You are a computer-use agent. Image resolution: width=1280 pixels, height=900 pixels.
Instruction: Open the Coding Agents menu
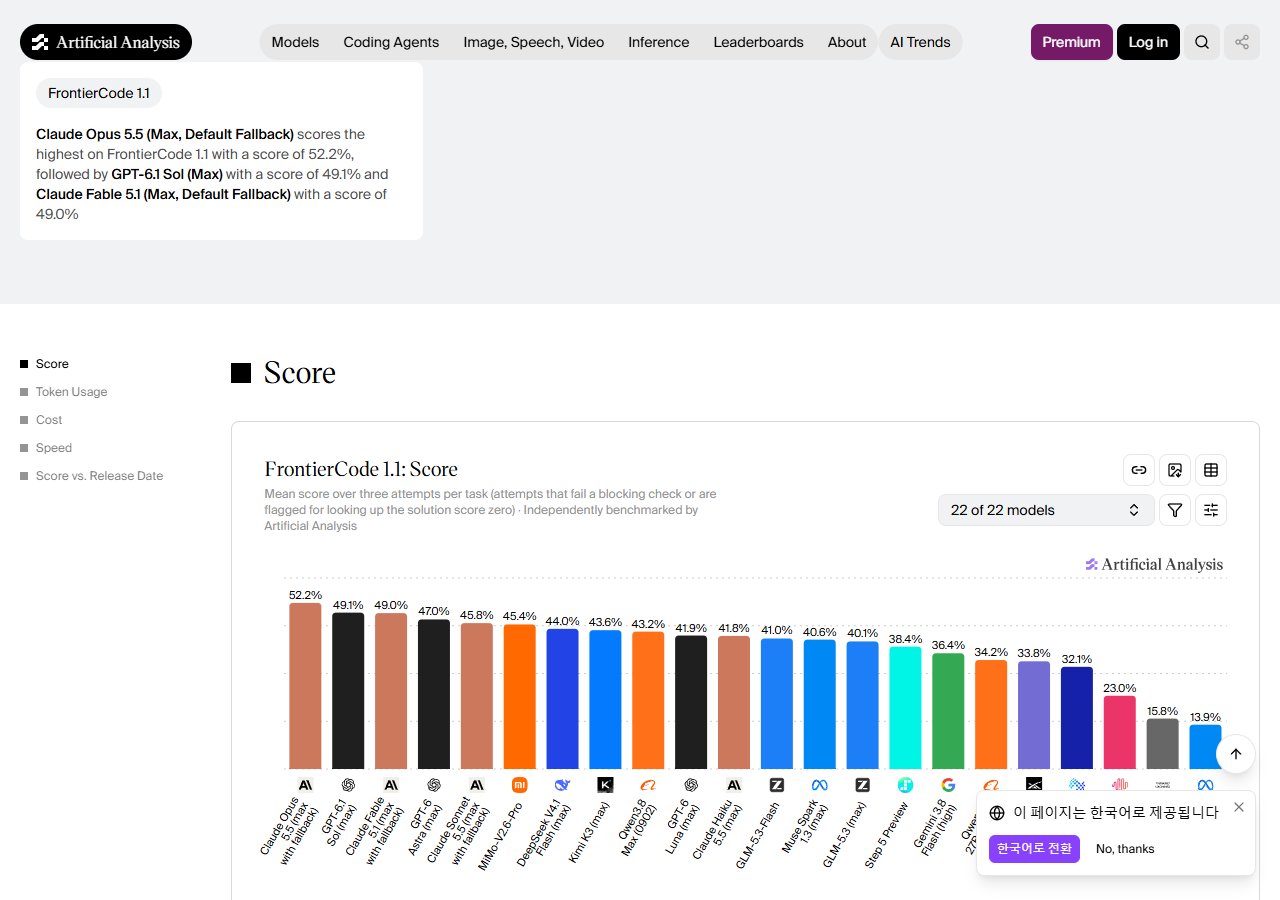(391, 42)
